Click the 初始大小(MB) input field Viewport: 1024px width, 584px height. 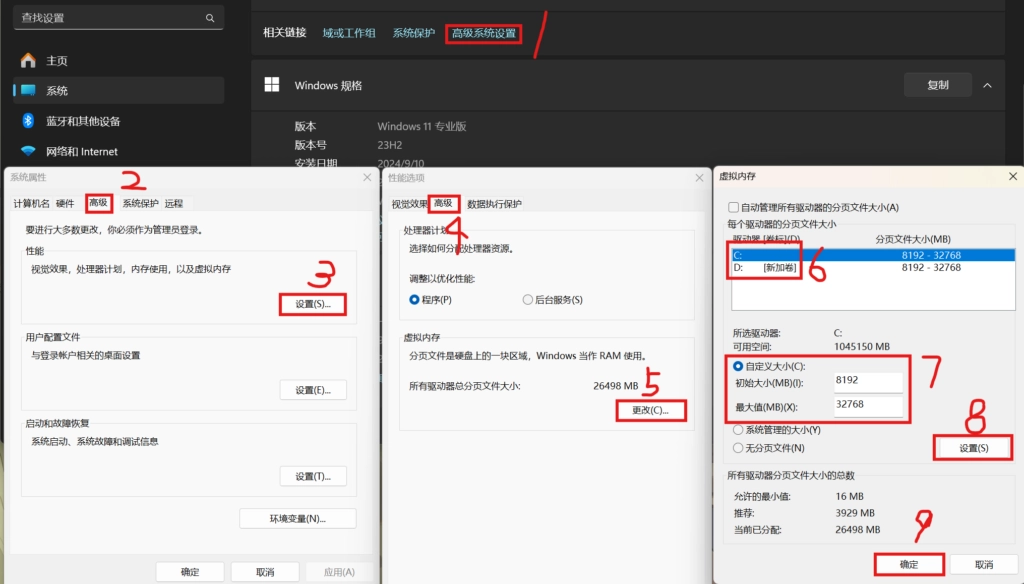pos(868,381)
